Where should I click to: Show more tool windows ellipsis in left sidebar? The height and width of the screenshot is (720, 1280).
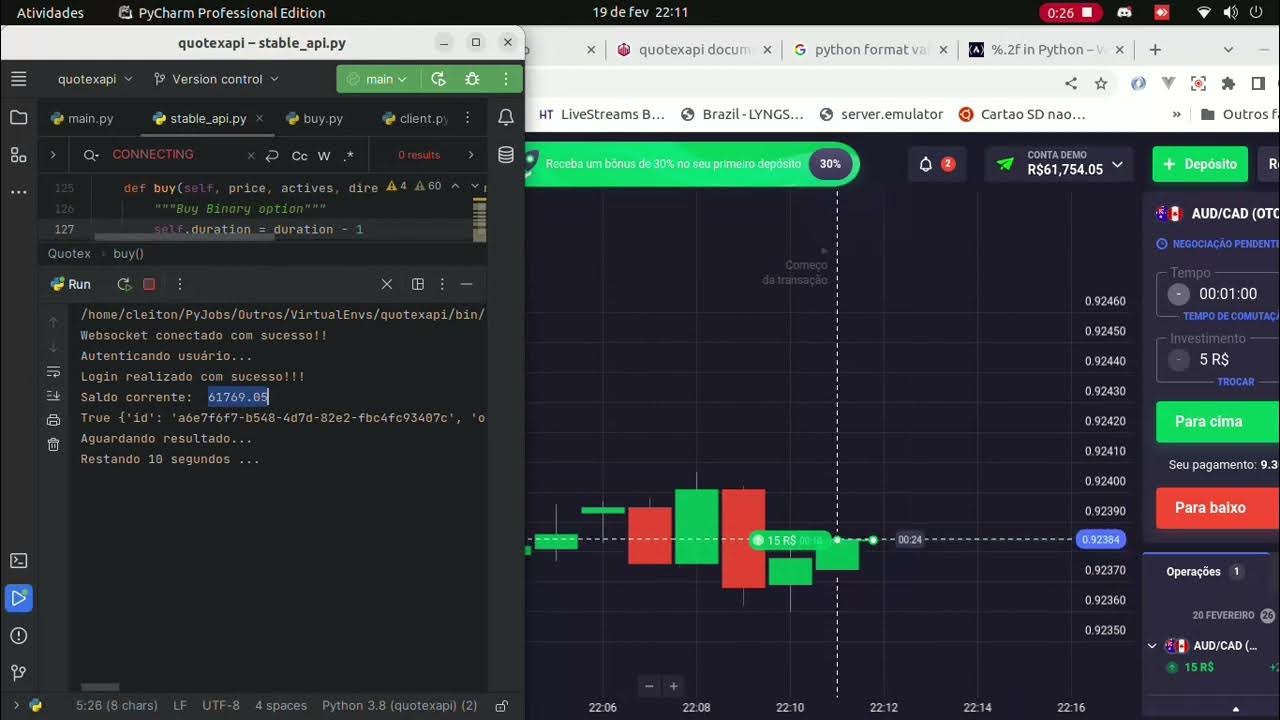tap(19, 191)
